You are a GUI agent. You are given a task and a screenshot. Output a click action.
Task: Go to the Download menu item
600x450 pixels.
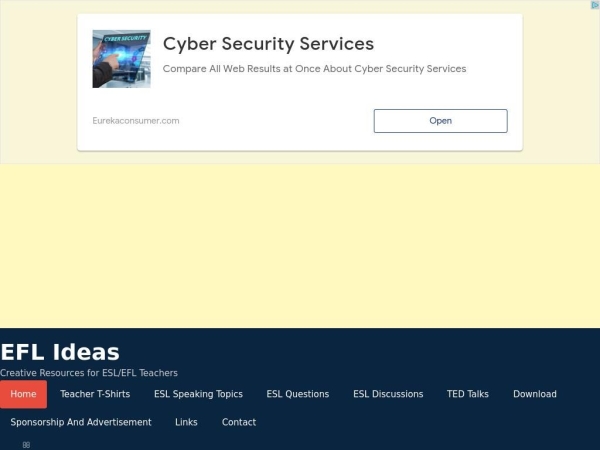pyautogui.click(x=535, y=394)
